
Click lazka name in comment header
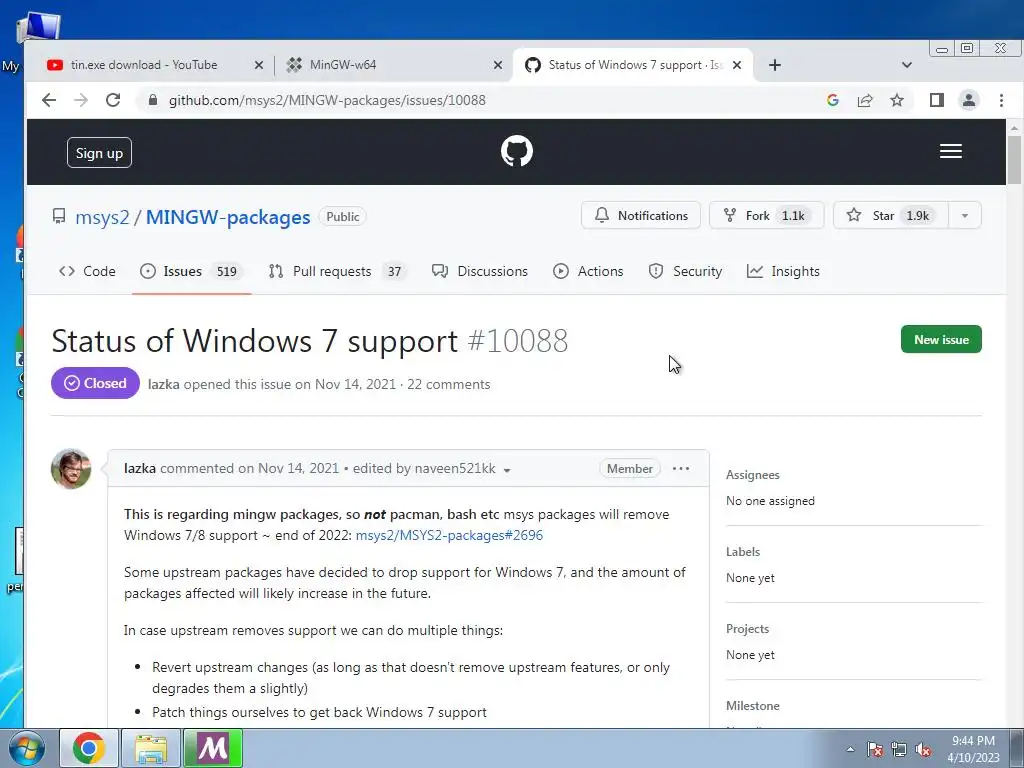pyautogui.click(x=140, y=468)
